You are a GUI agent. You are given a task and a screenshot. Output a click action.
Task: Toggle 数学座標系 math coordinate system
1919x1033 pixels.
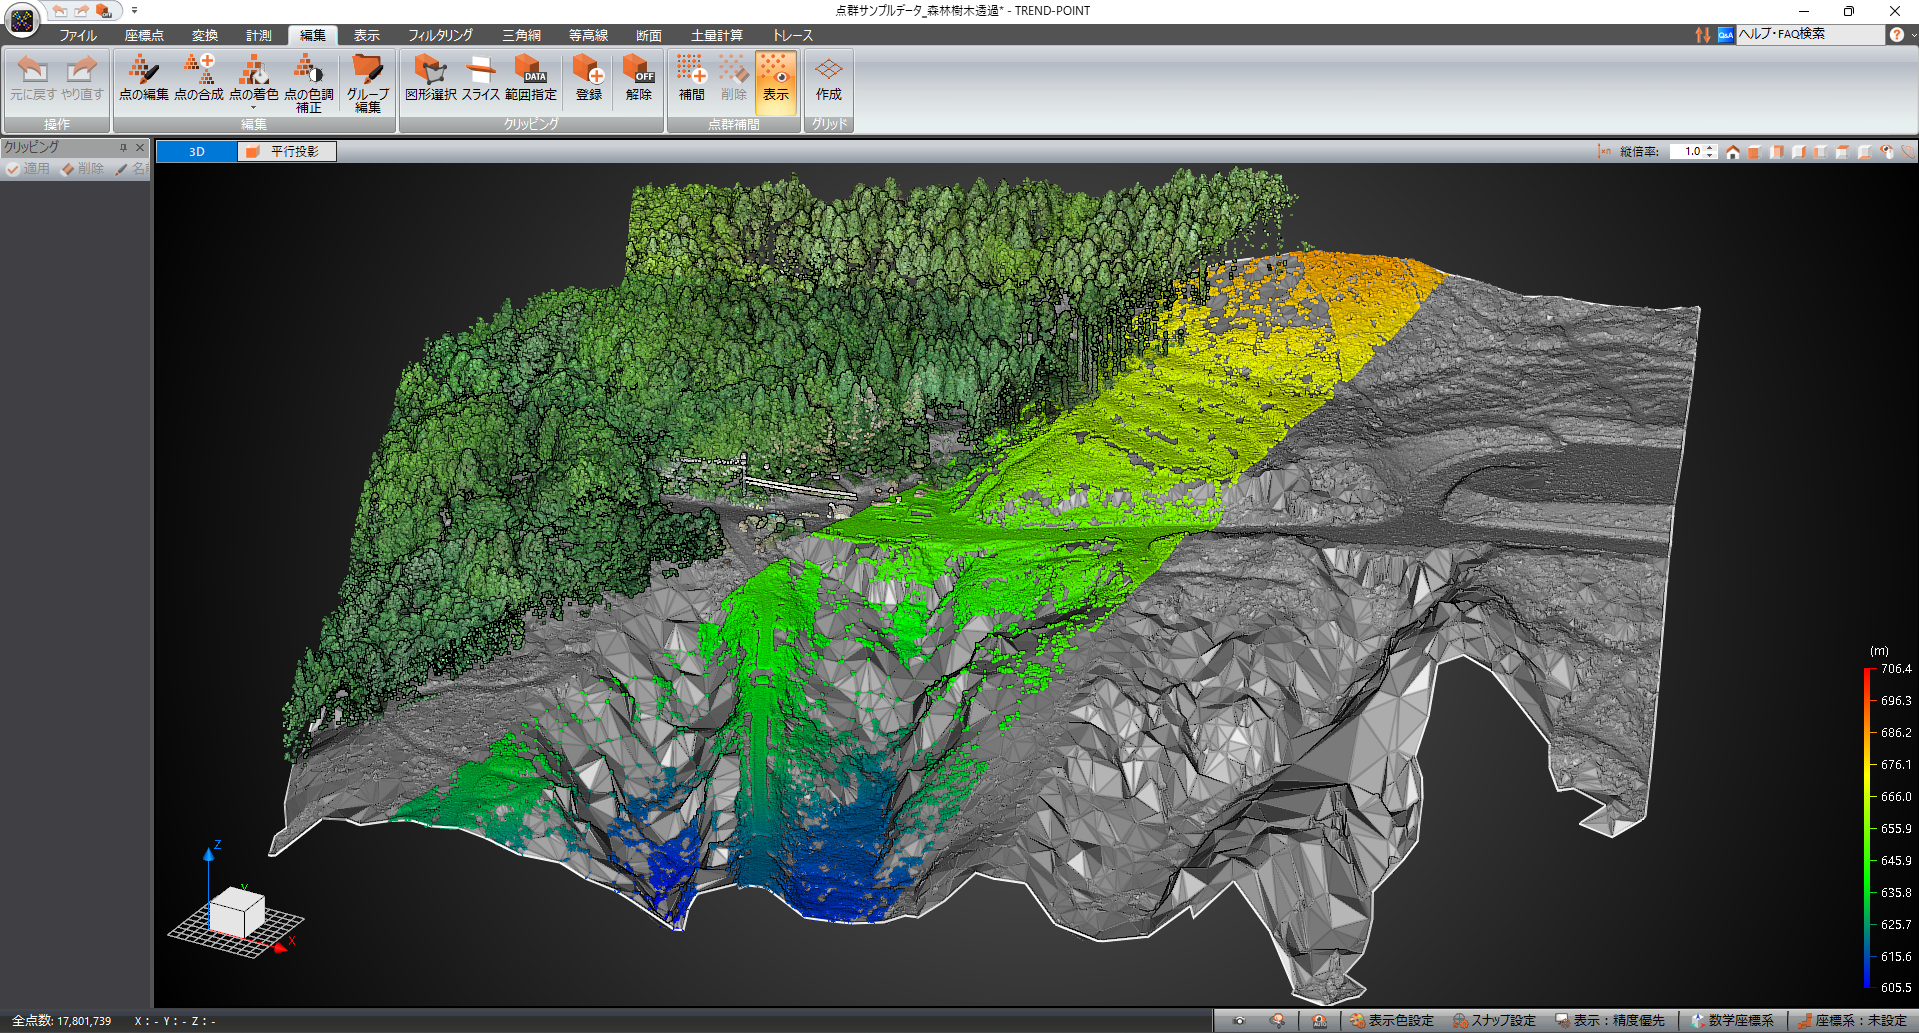tap(1732, 1021)
